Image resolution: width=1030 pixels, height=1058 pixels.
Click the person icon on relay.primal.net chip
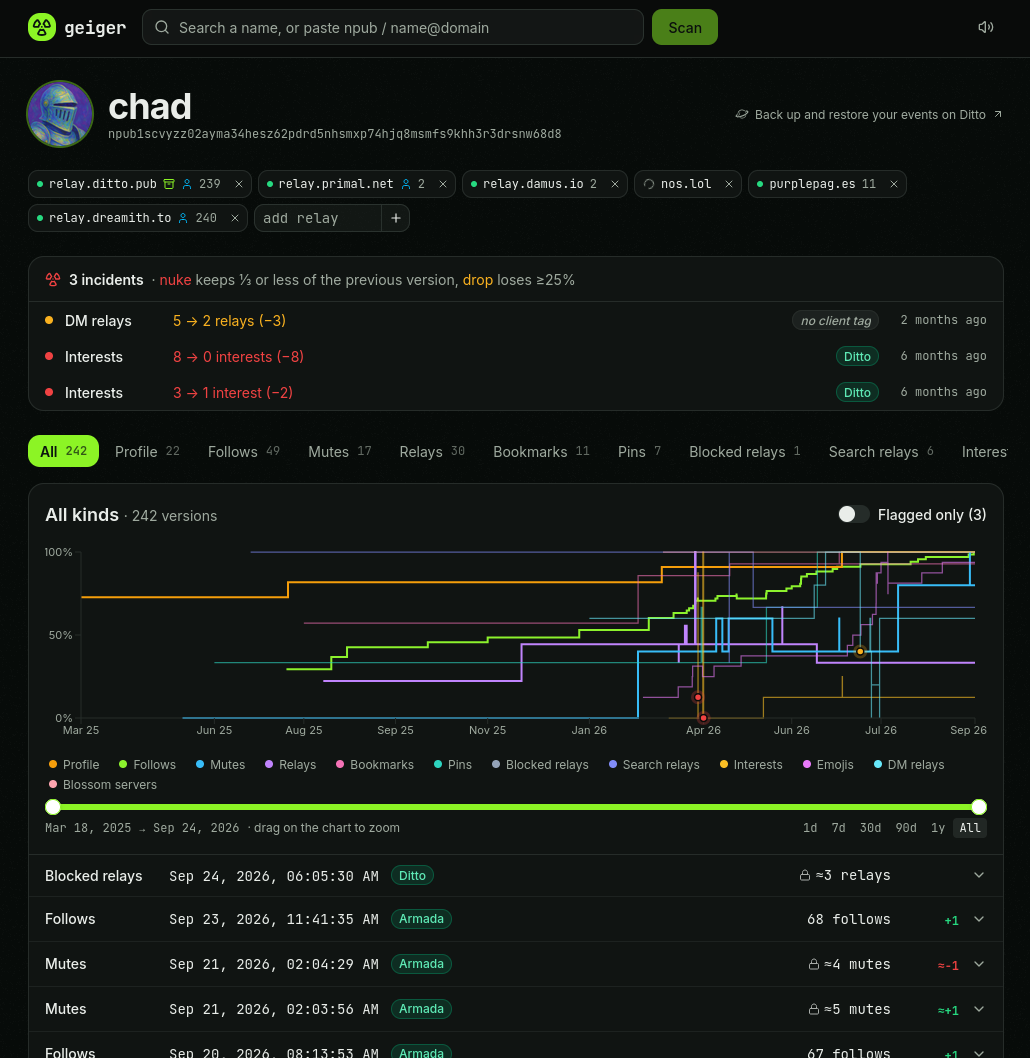click(x=406, y=184)
